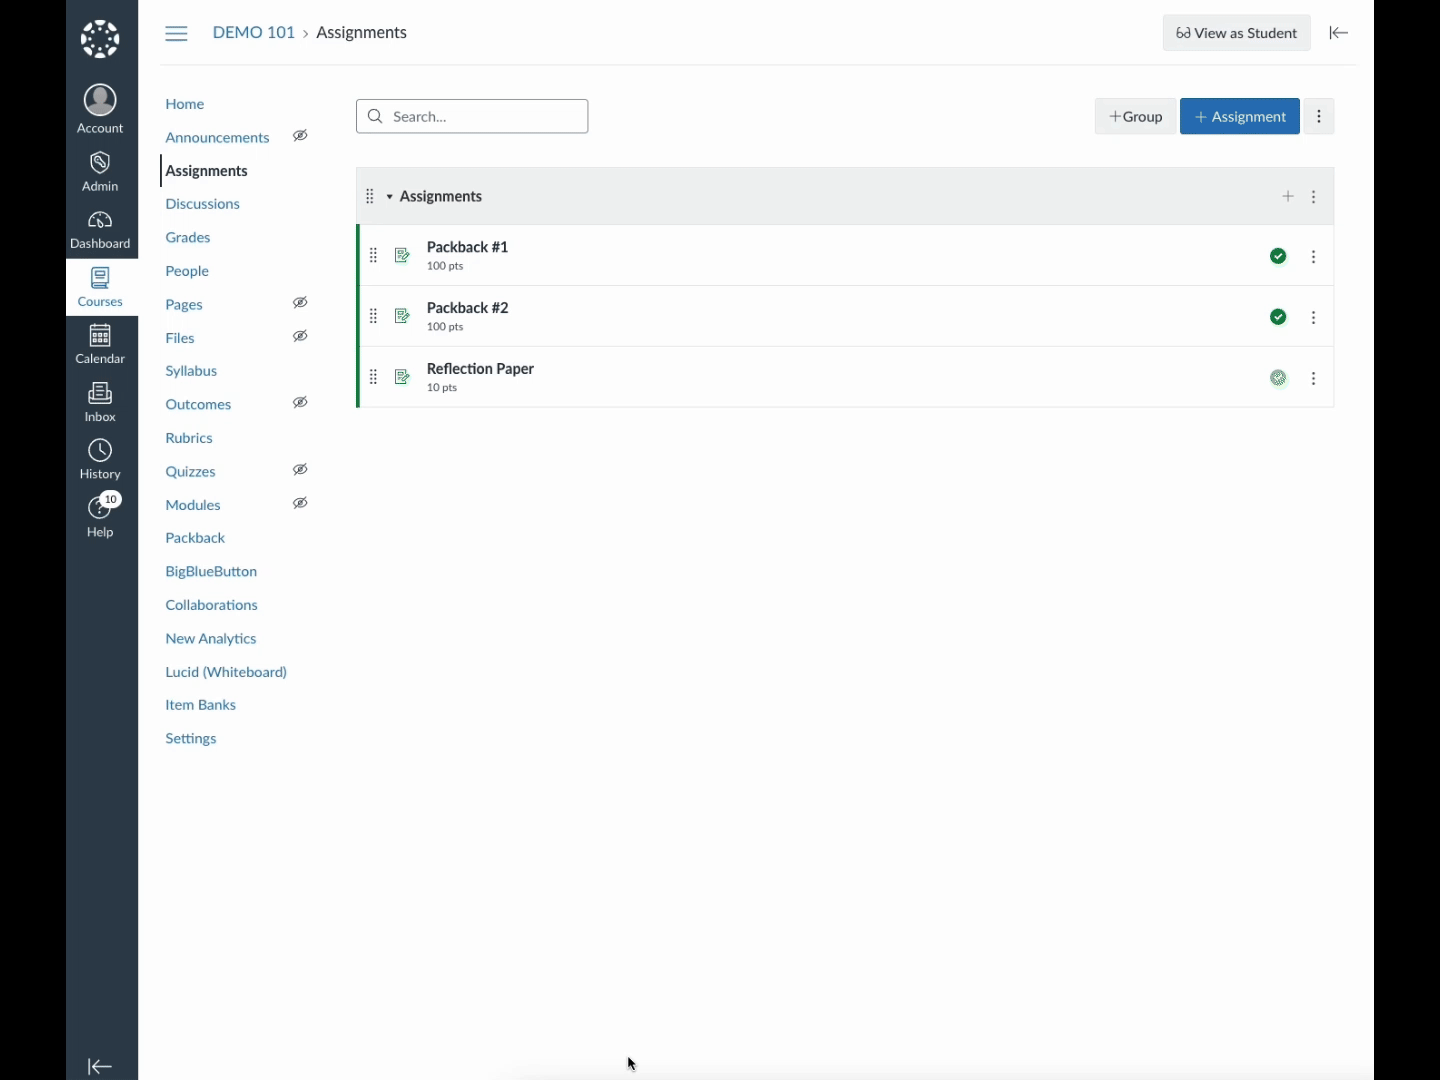Open Discussions in course navigation

point(203,204)
